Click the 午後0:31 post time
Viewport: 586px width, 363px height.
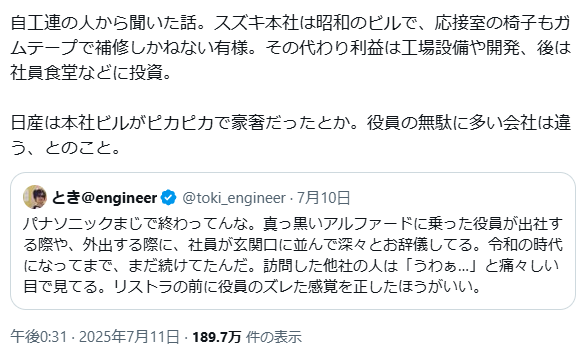point(38,337)
